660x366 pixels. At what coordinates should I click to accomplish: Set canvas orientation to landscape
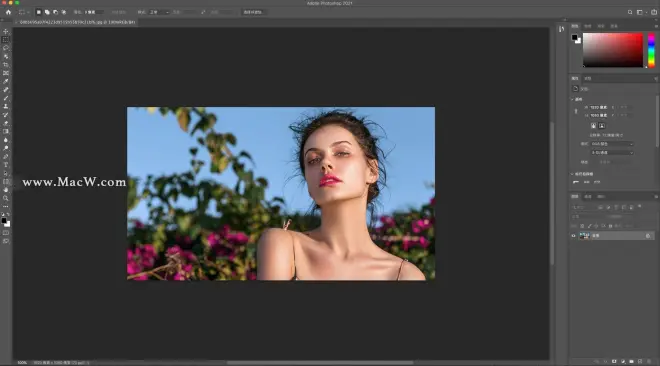tap(602, 125)
